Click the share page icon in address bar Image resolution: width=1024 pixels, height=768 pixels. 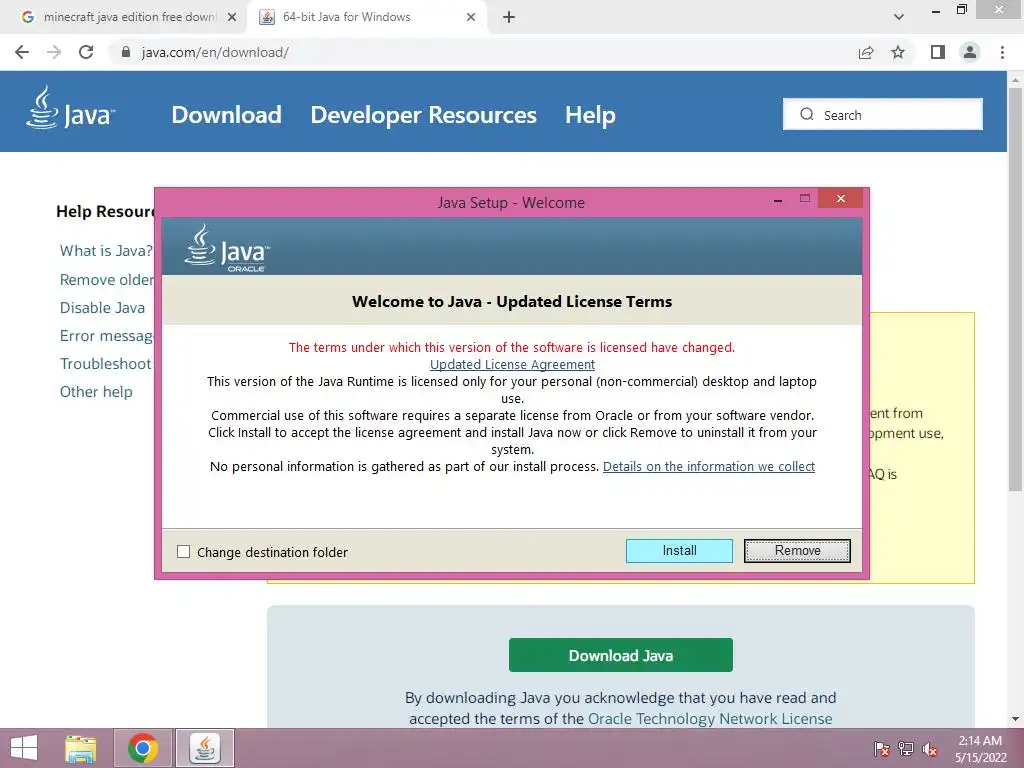866,52
